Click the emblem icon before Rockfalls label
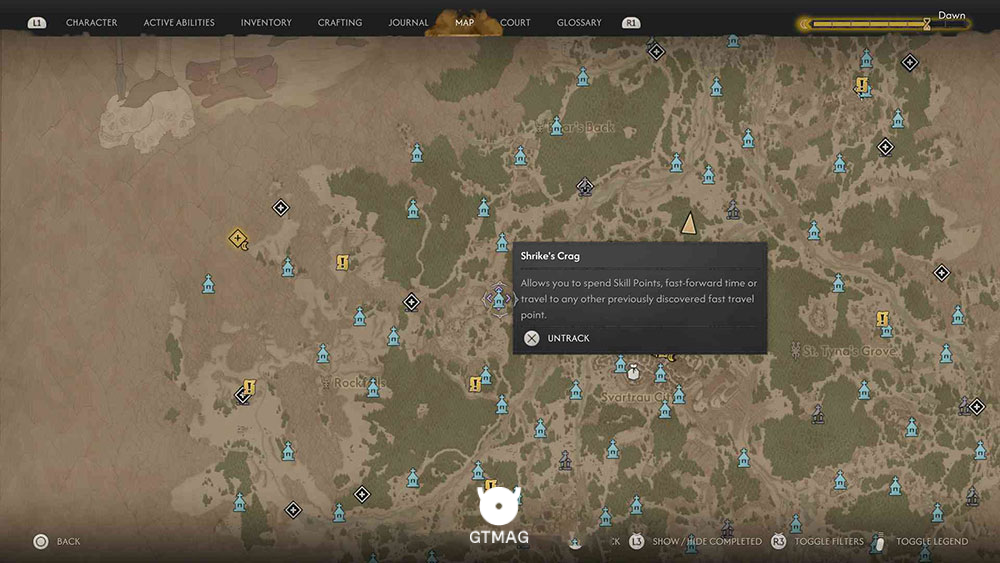The height and width of the screenshot is (563, 1000). (326, 383)
